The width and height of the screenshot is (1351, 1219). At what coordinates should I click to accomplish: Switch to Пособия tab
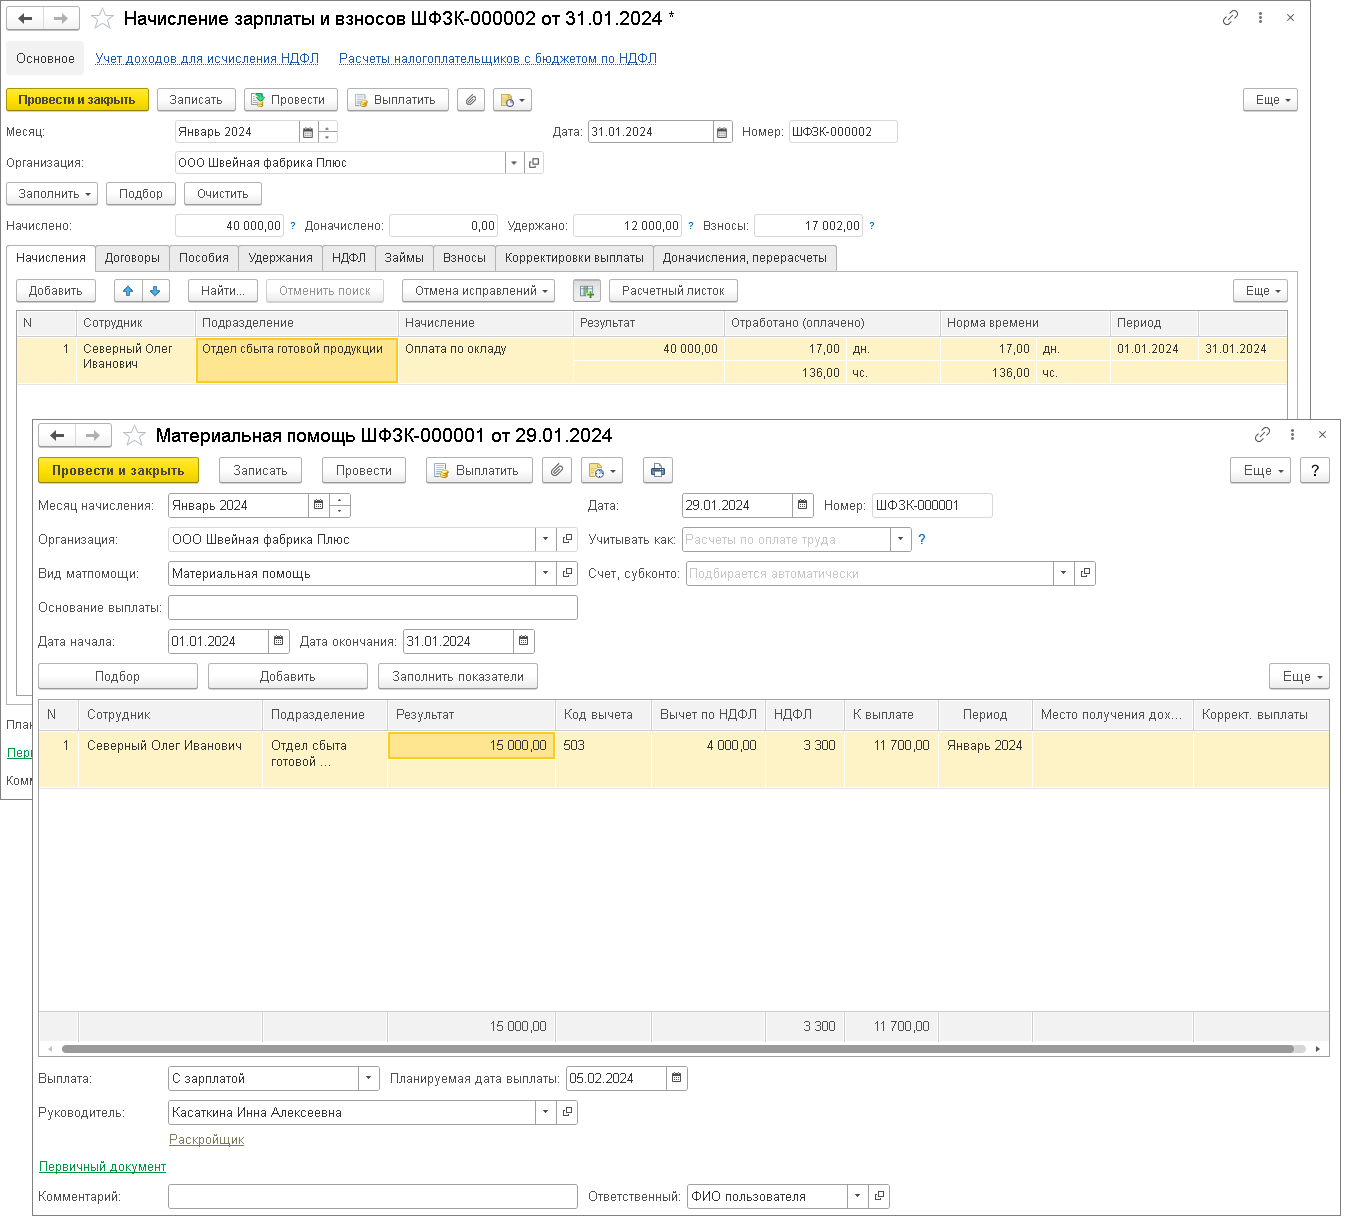point(204,258)
